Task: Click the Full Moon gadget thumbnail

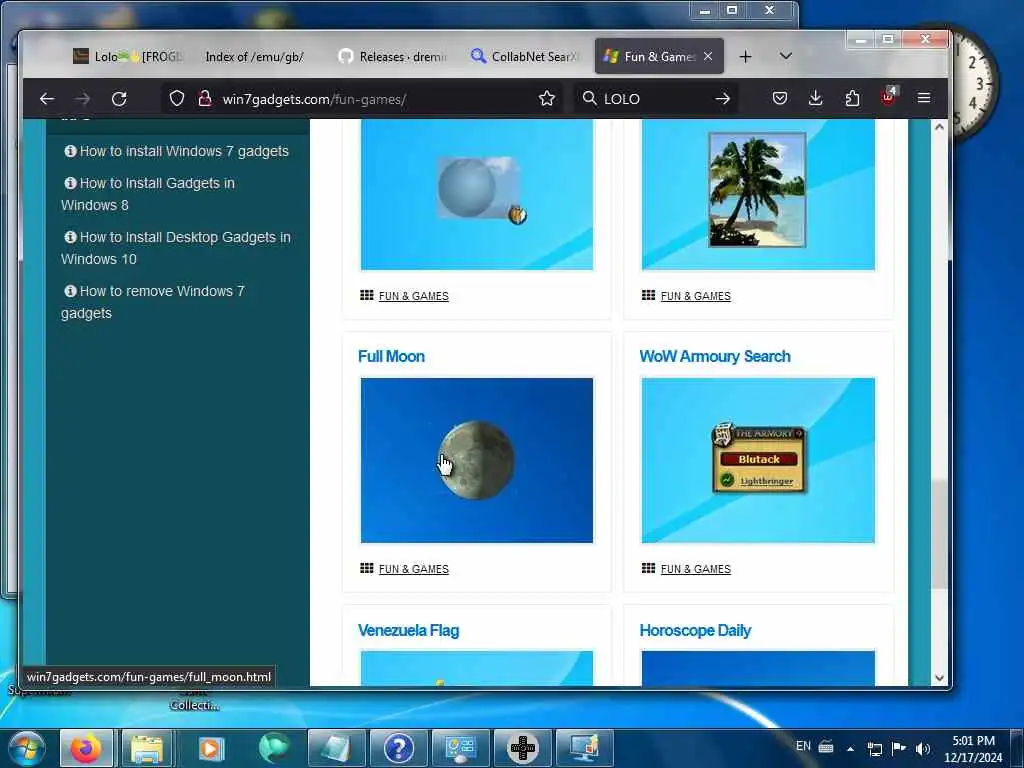Action: tap(477, 460)
